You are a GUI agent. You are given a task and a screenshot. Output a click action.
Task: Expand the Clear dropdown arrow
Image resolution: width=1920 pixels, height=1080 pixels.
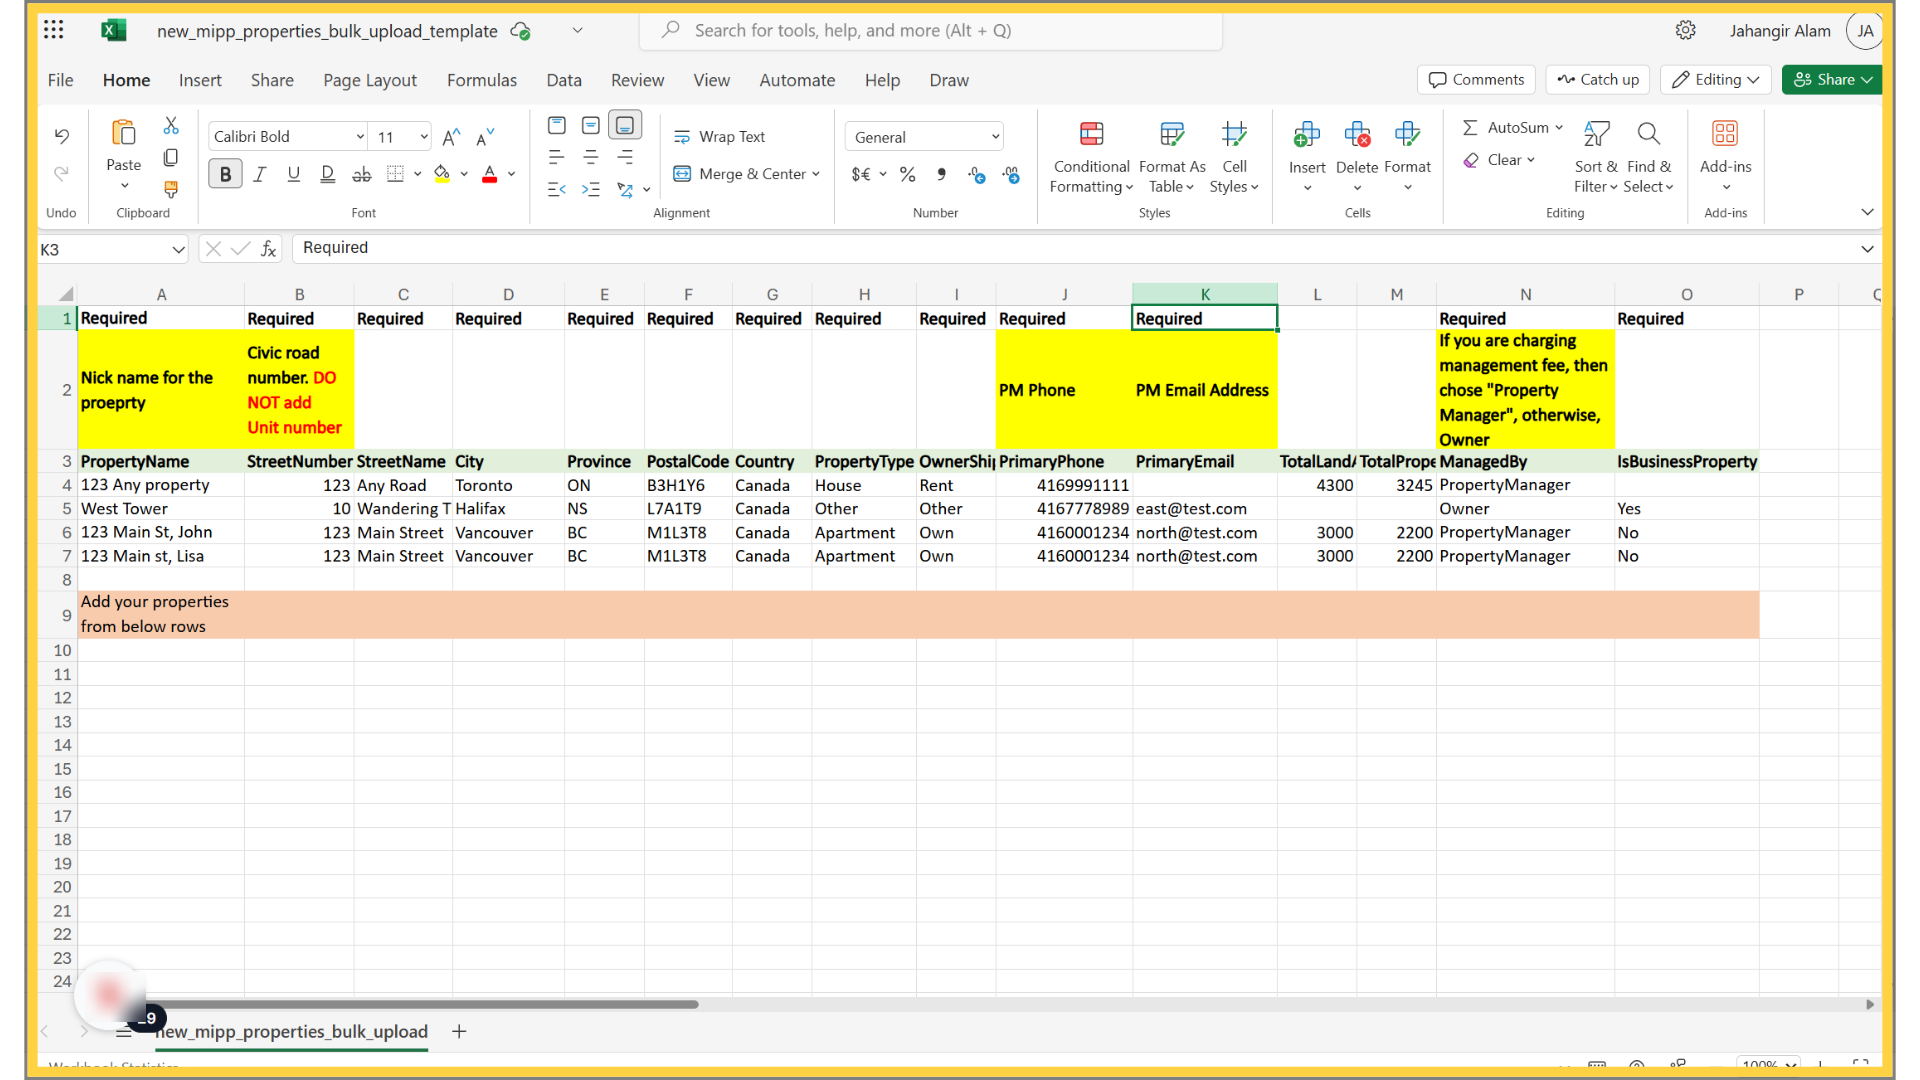tap(1531, 160)
